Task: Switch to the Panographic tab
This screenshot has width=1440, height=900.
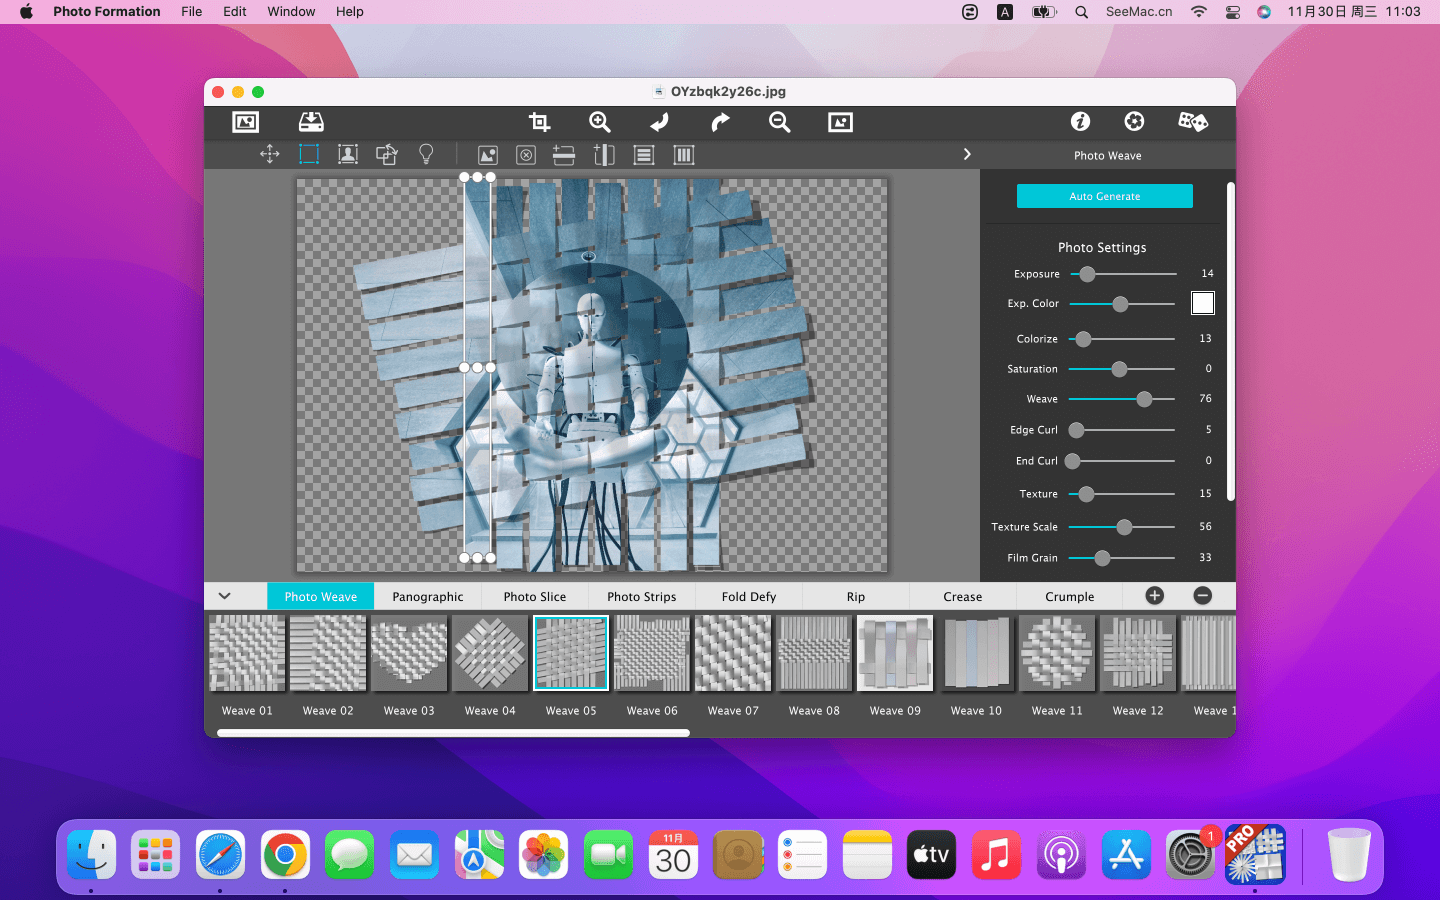Action: click(428, 597)
